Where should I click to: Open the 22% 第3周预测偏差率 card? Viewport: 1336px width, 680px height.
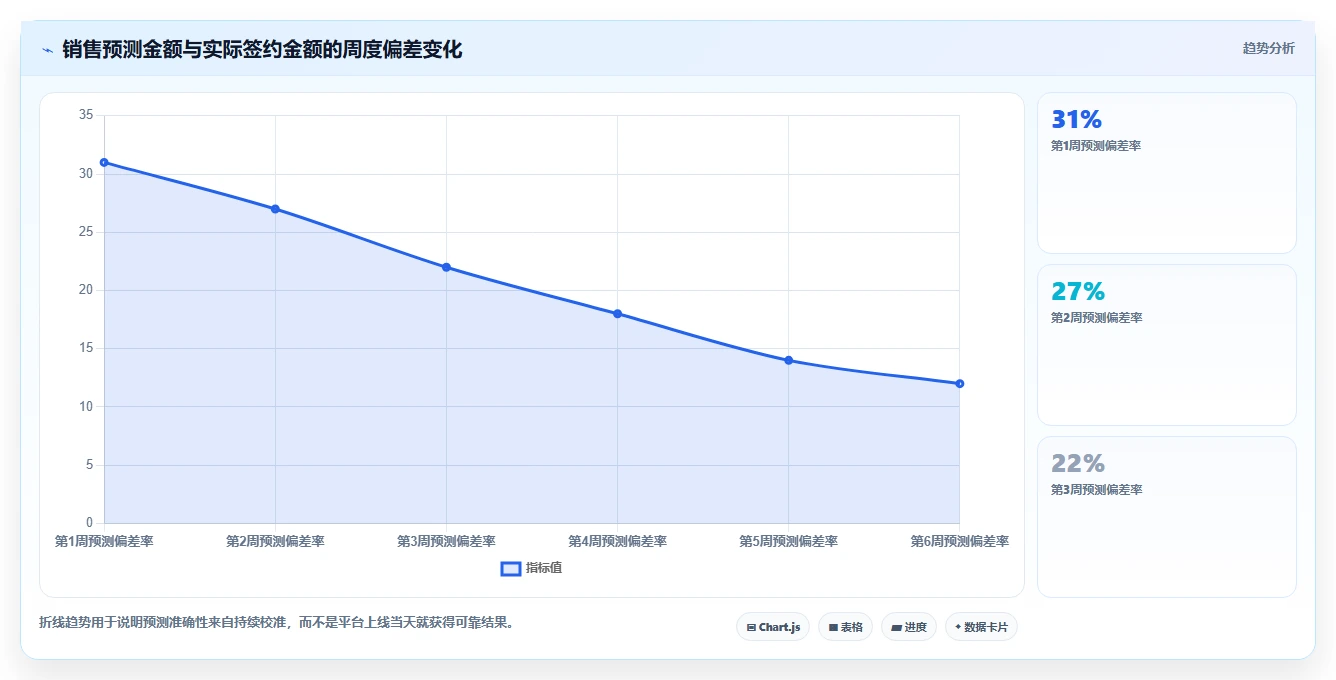coord(1166,517)
